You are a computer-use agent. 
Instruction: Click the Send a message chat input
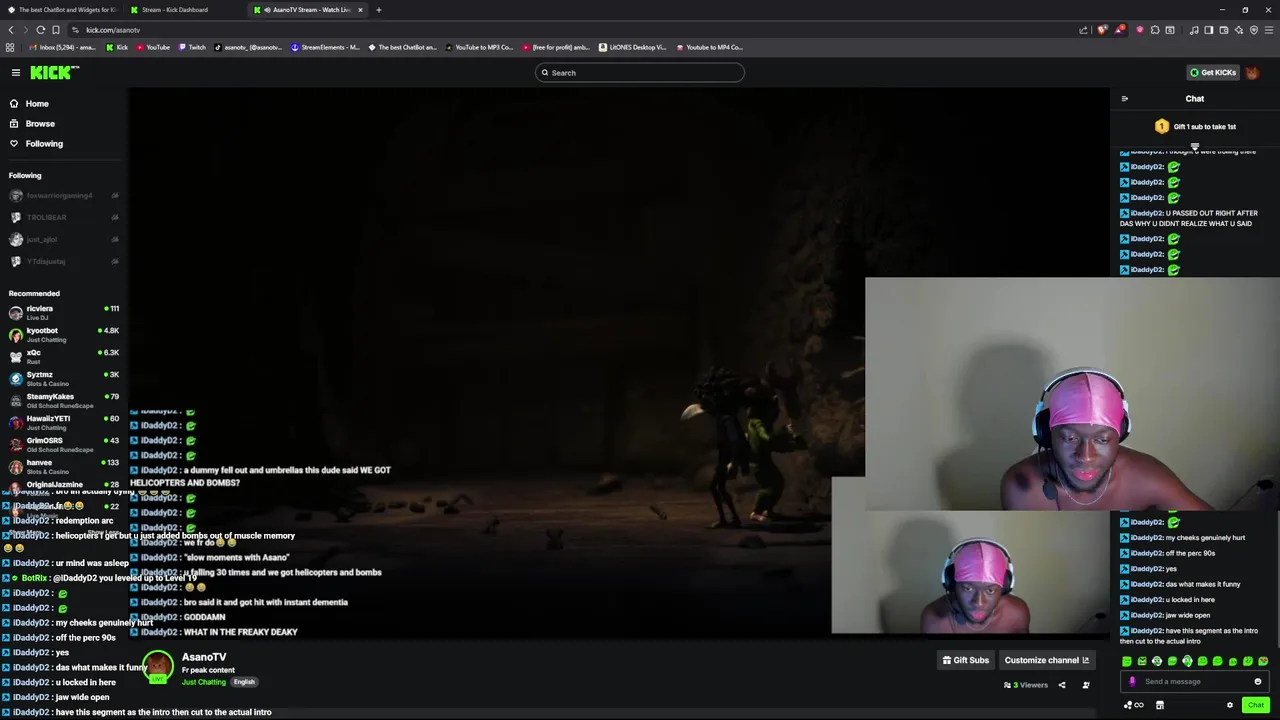1195,682
